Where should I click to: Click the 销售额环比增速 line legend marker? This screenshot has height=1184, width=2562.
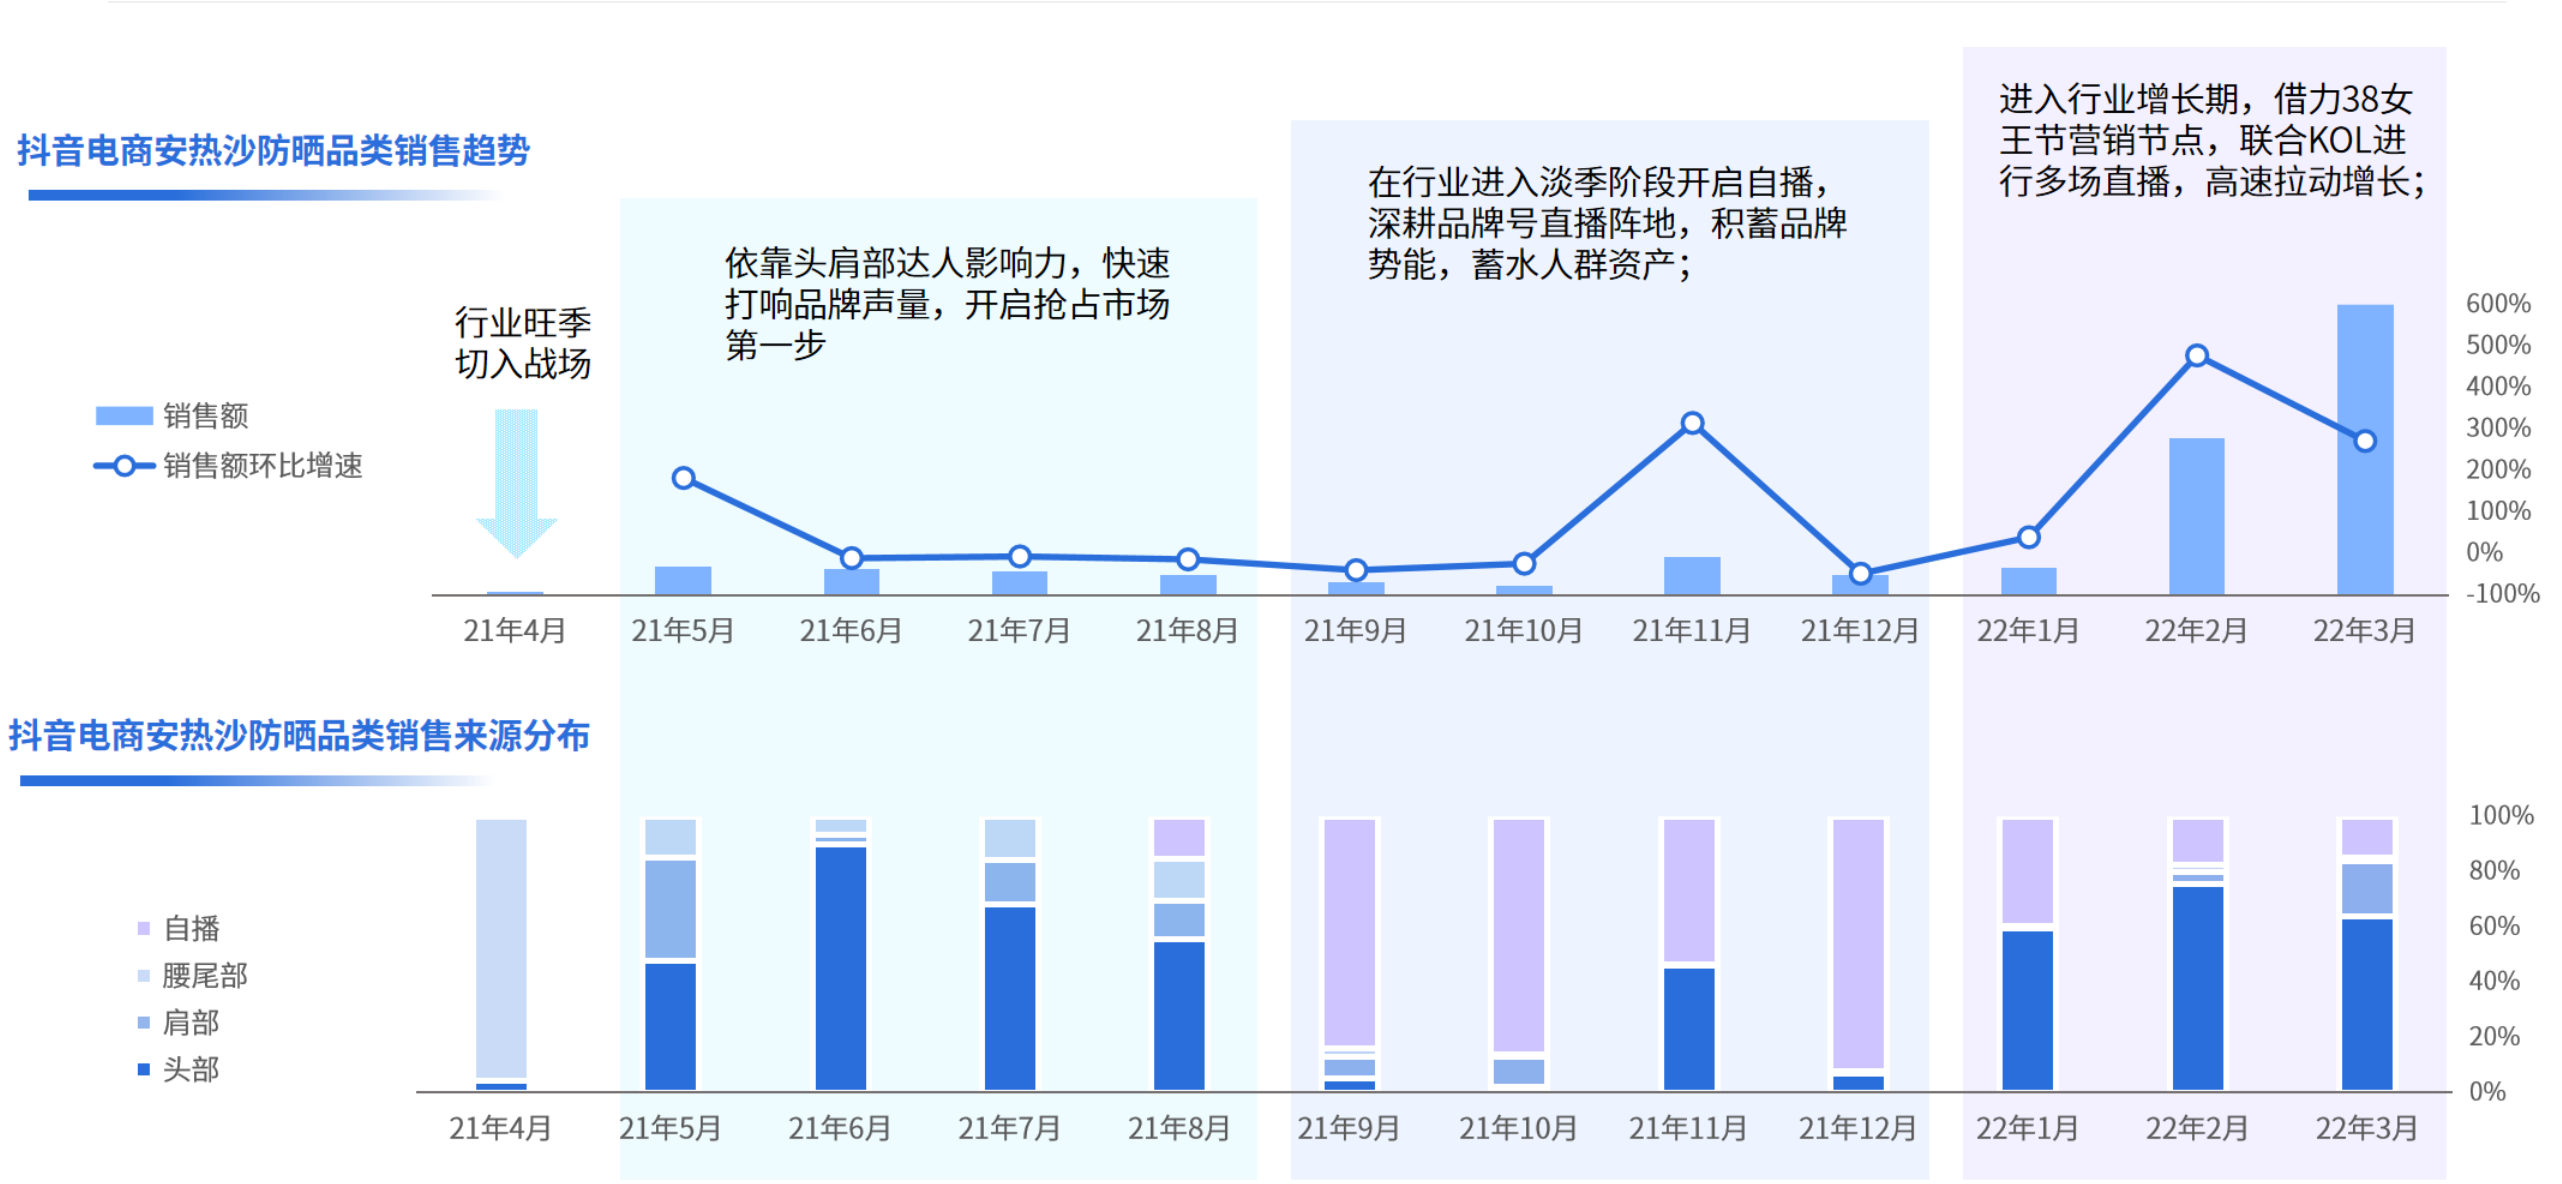coord(123,465)
